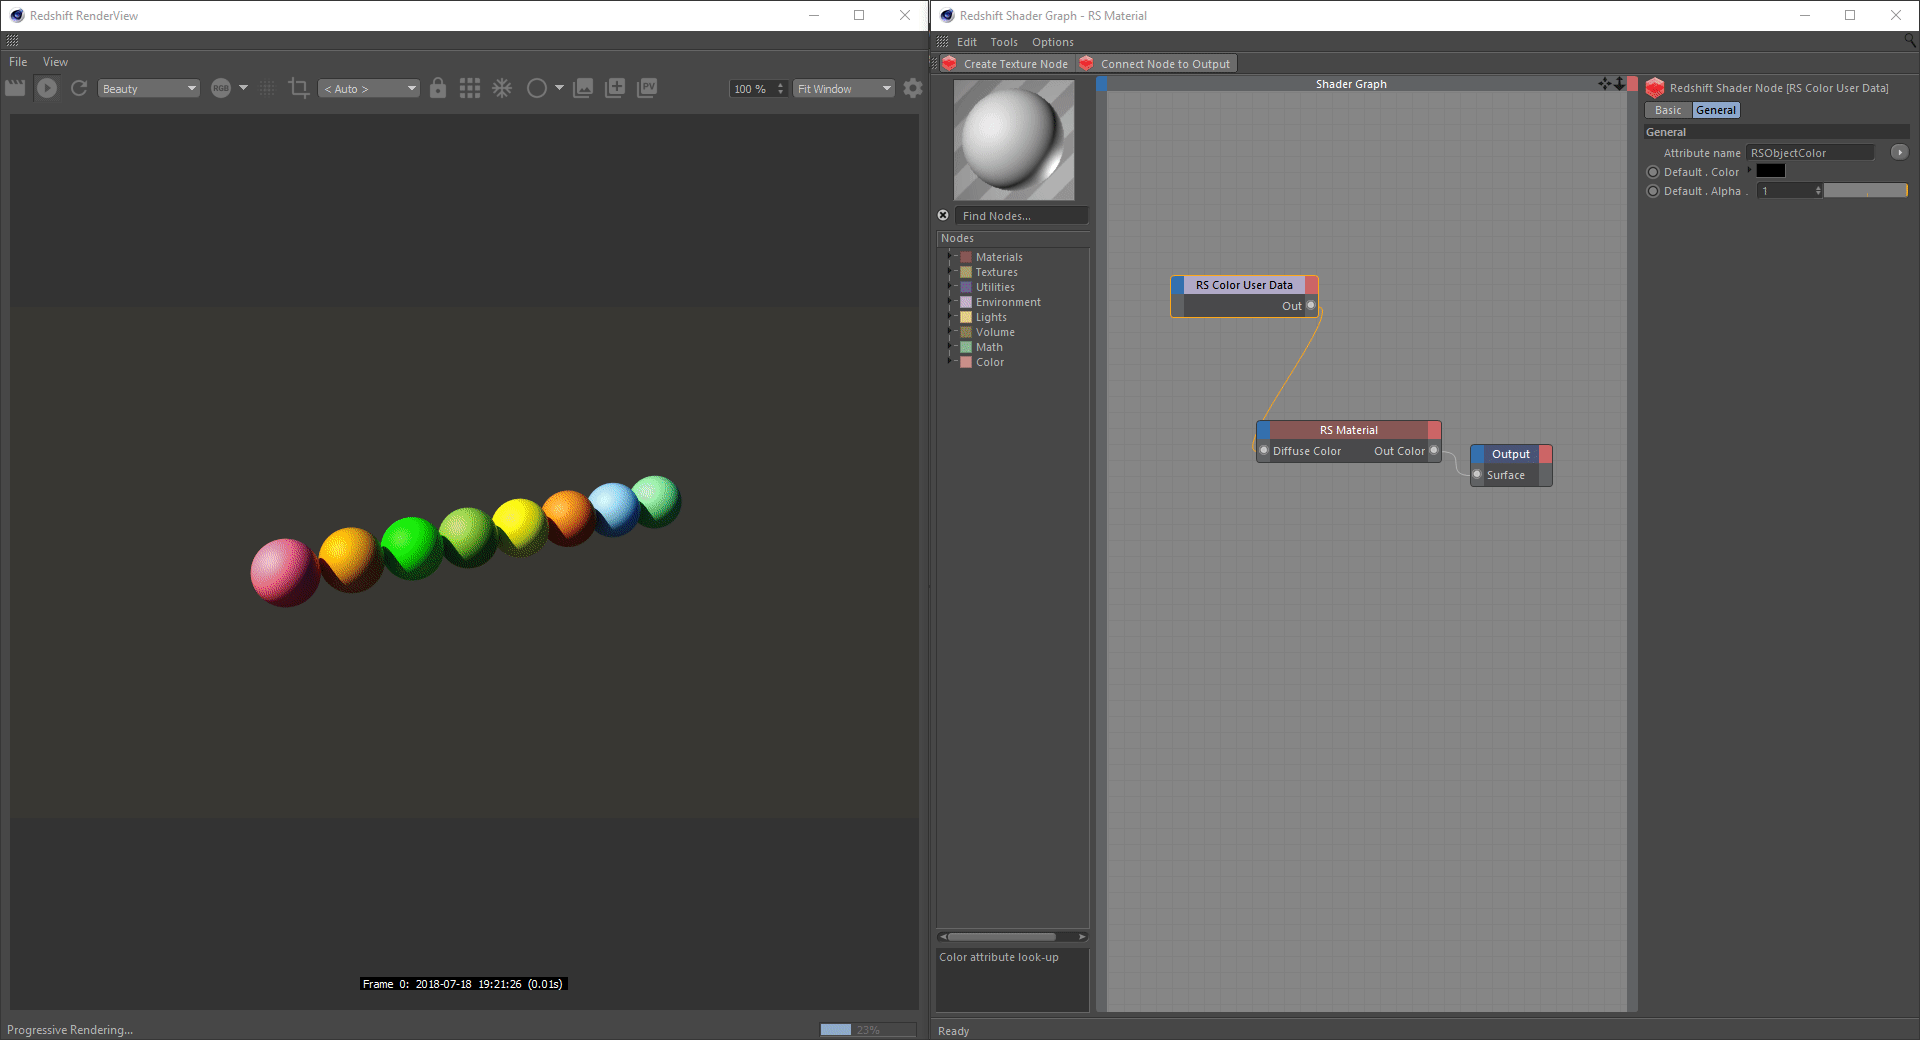The image size is (1920, 1040).
Task: Click the snowflake freeze icon
Action: [x=502, y=88]
